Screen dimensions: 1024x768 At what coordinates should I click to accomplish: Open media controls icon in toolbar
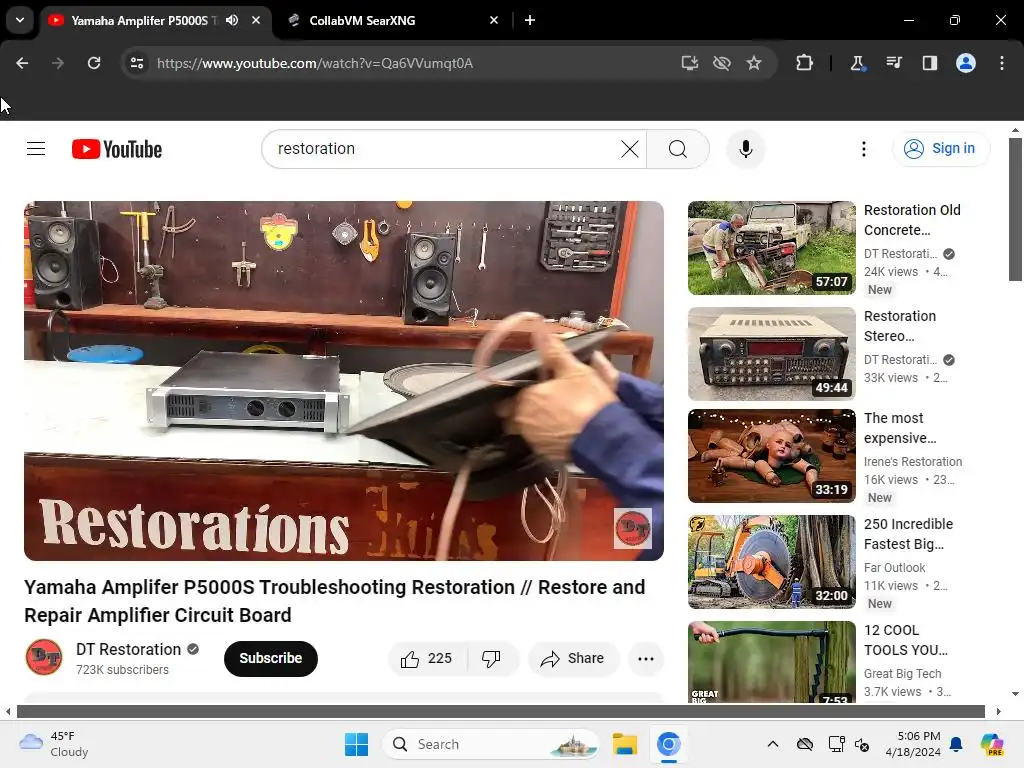coord(893,63)
